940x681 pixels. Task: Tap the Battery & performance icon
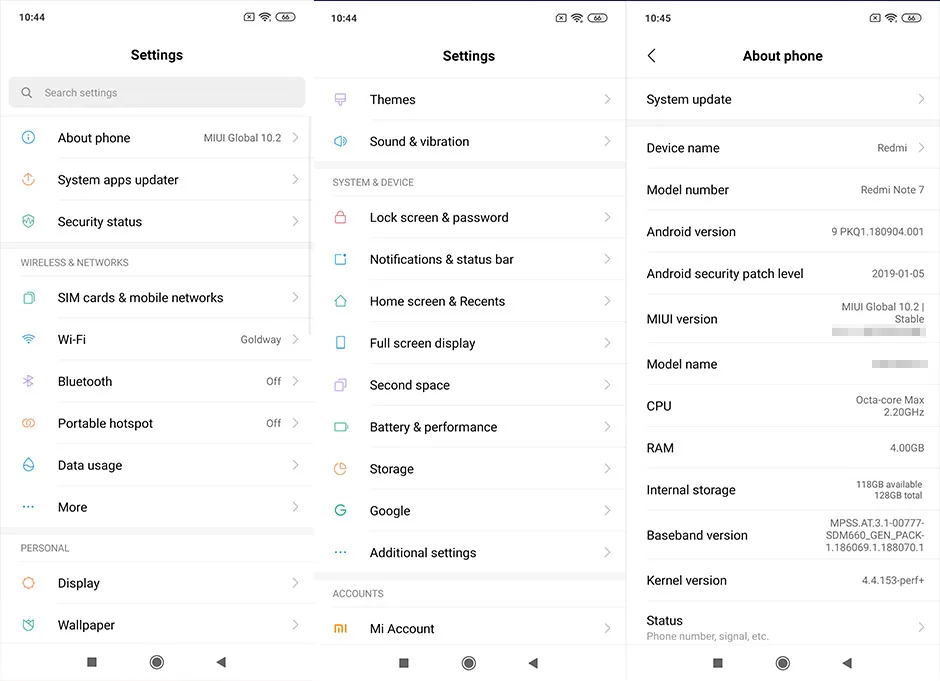point(341,427)
